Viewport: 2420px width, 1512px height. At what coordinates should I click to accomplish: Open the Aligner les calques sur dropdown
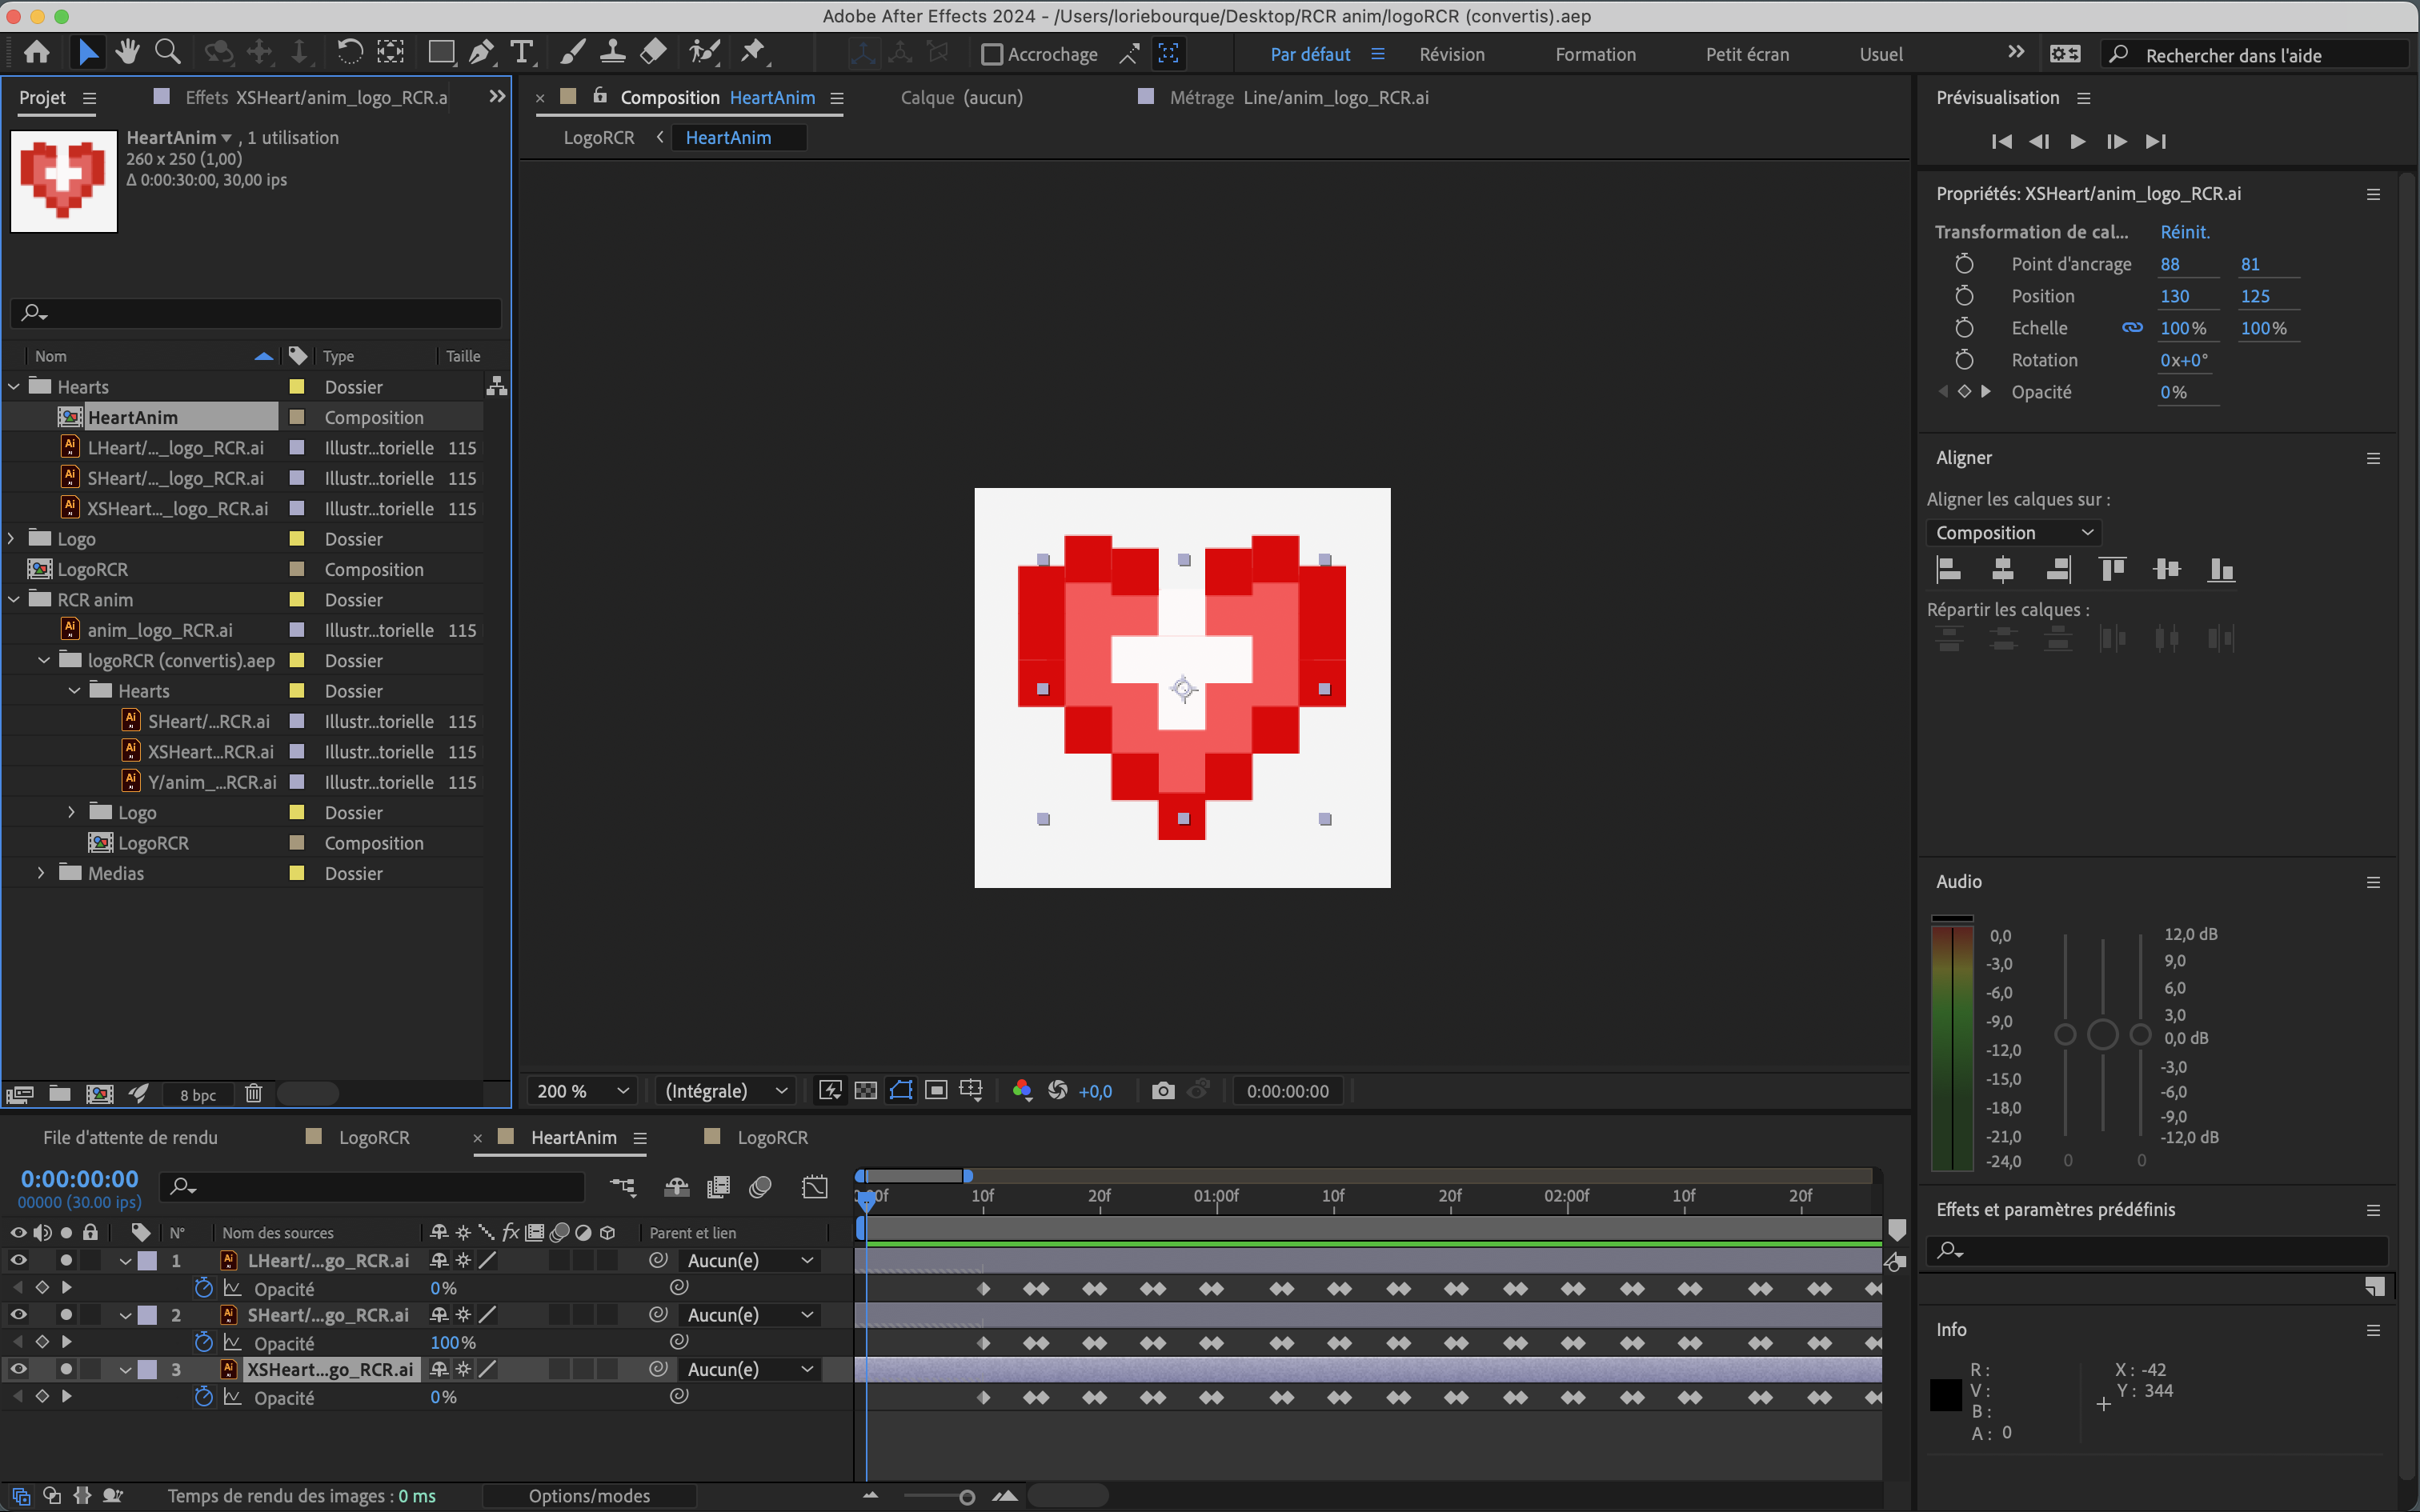point(2014,533)
